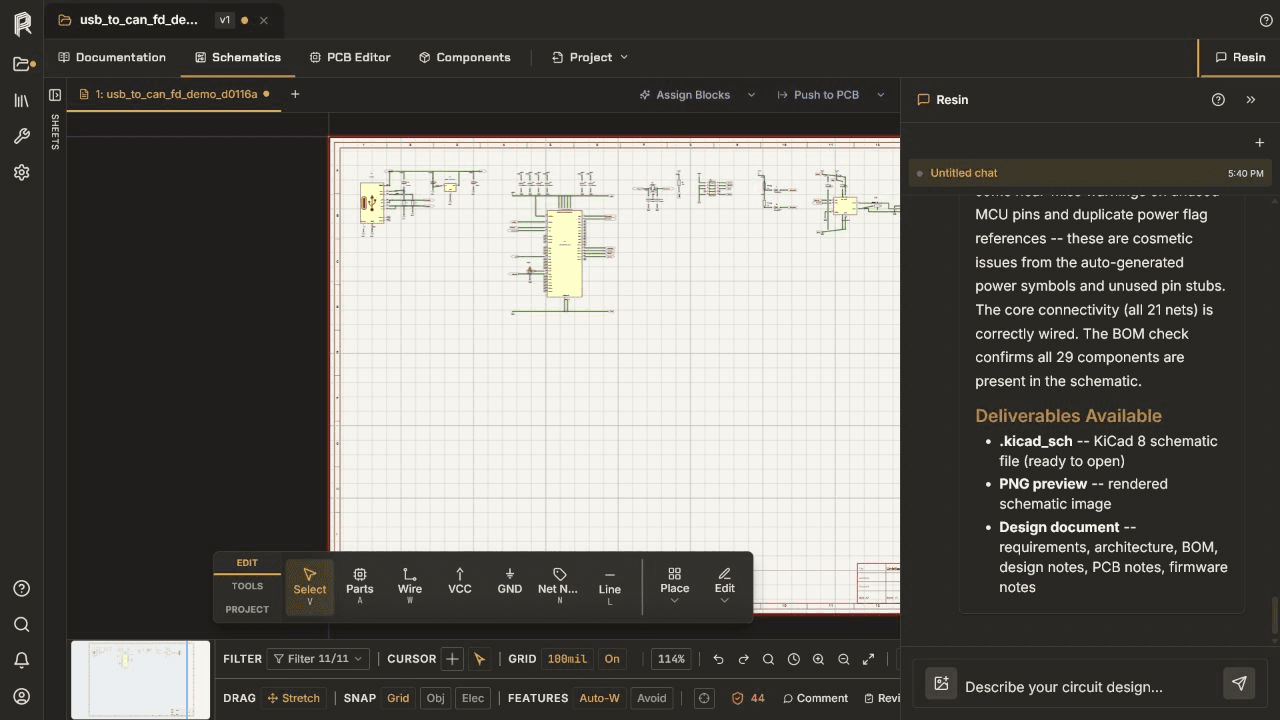Open the folder icon in left sidebar
1280x720 pixels.
click(22, 64)
